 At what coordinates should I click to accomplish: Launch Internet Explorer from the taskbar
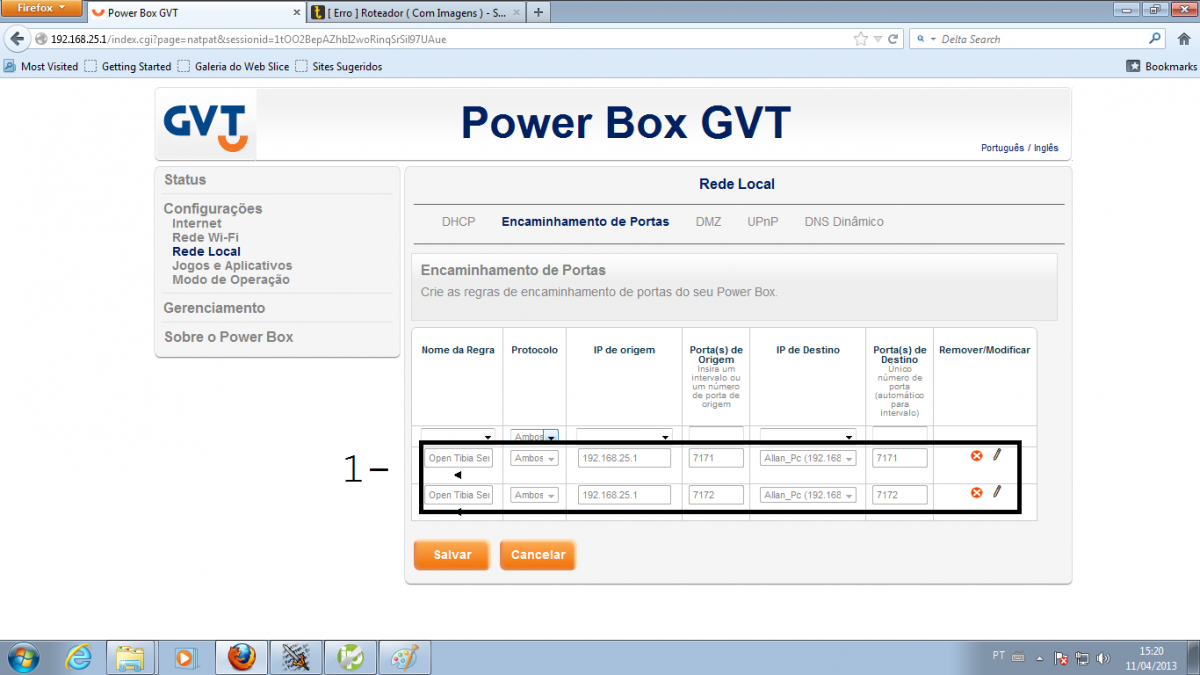coord(78,657)
